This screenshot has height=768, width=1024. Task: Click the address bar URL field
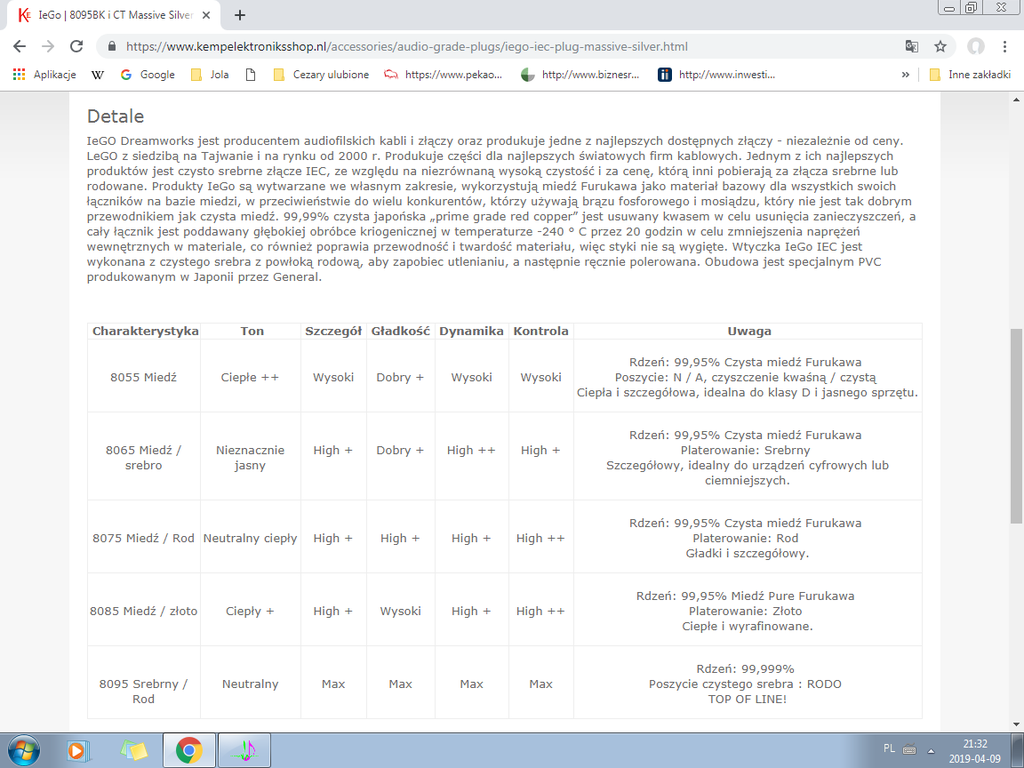pyautogui.click(x=406, y=46)
